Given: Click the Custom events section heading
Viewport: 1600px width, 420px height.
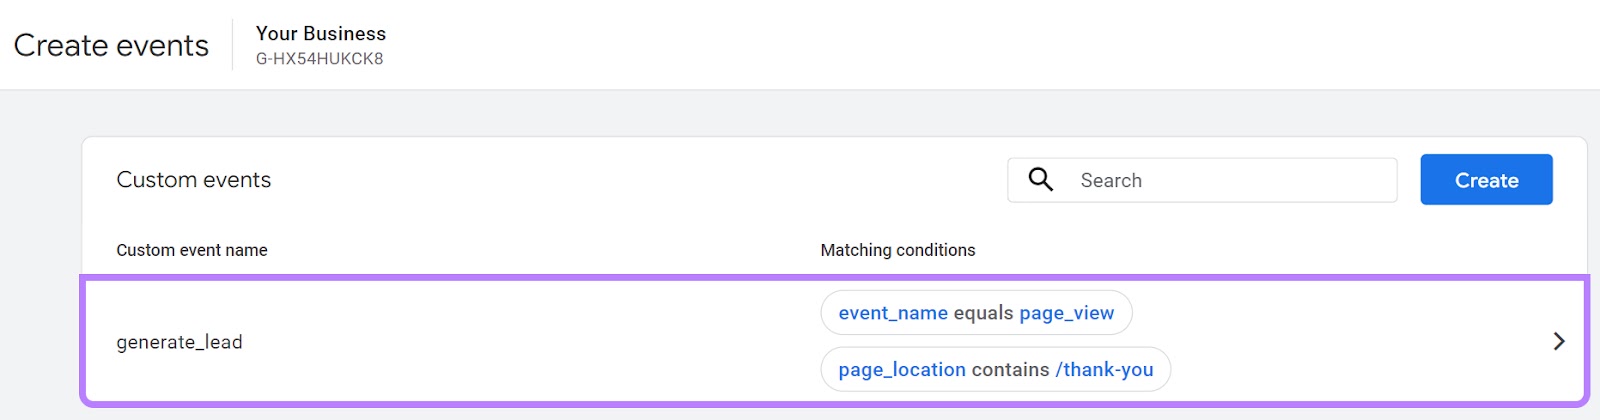Looking at the screenshot, I should (x=193, y=180).
